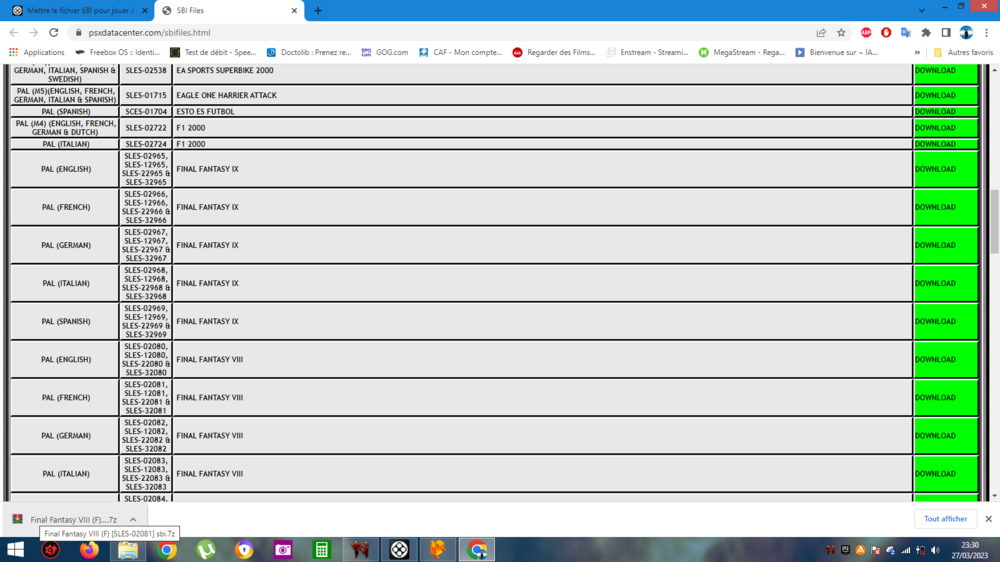Download Final Fantasy IX PAL (French) SBI
Screen dimensions: 1000x562
click(945, 207)
